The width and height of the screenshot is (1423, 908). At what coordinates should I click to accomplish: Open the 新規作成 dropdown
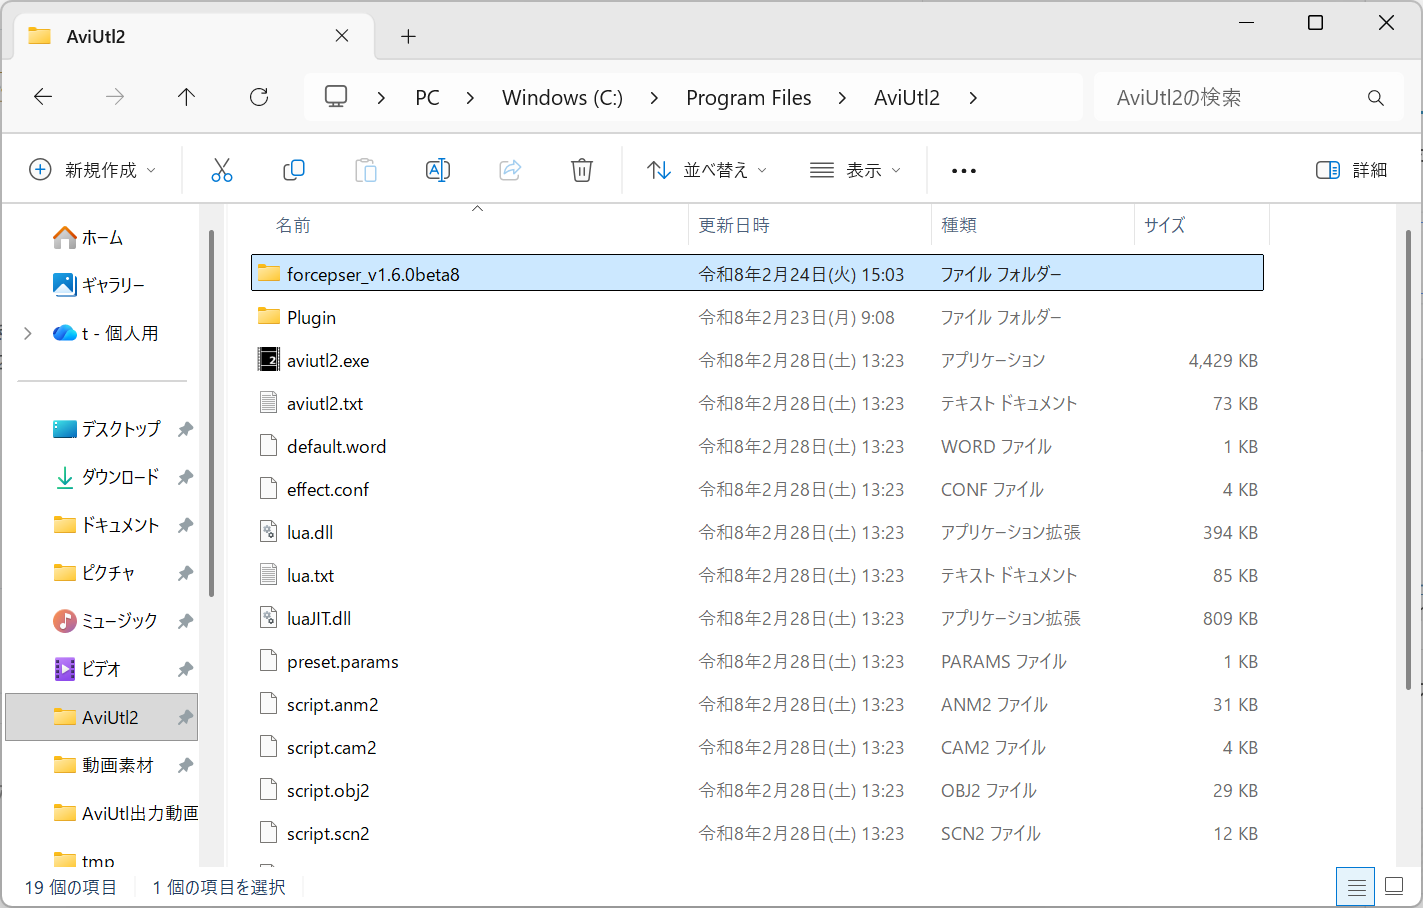coord(93,170)
